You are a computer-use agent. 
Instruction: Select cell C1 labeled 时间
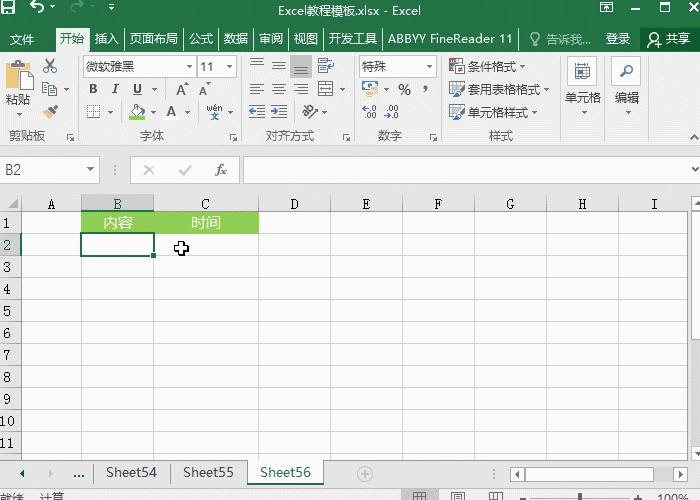(206, 222)
